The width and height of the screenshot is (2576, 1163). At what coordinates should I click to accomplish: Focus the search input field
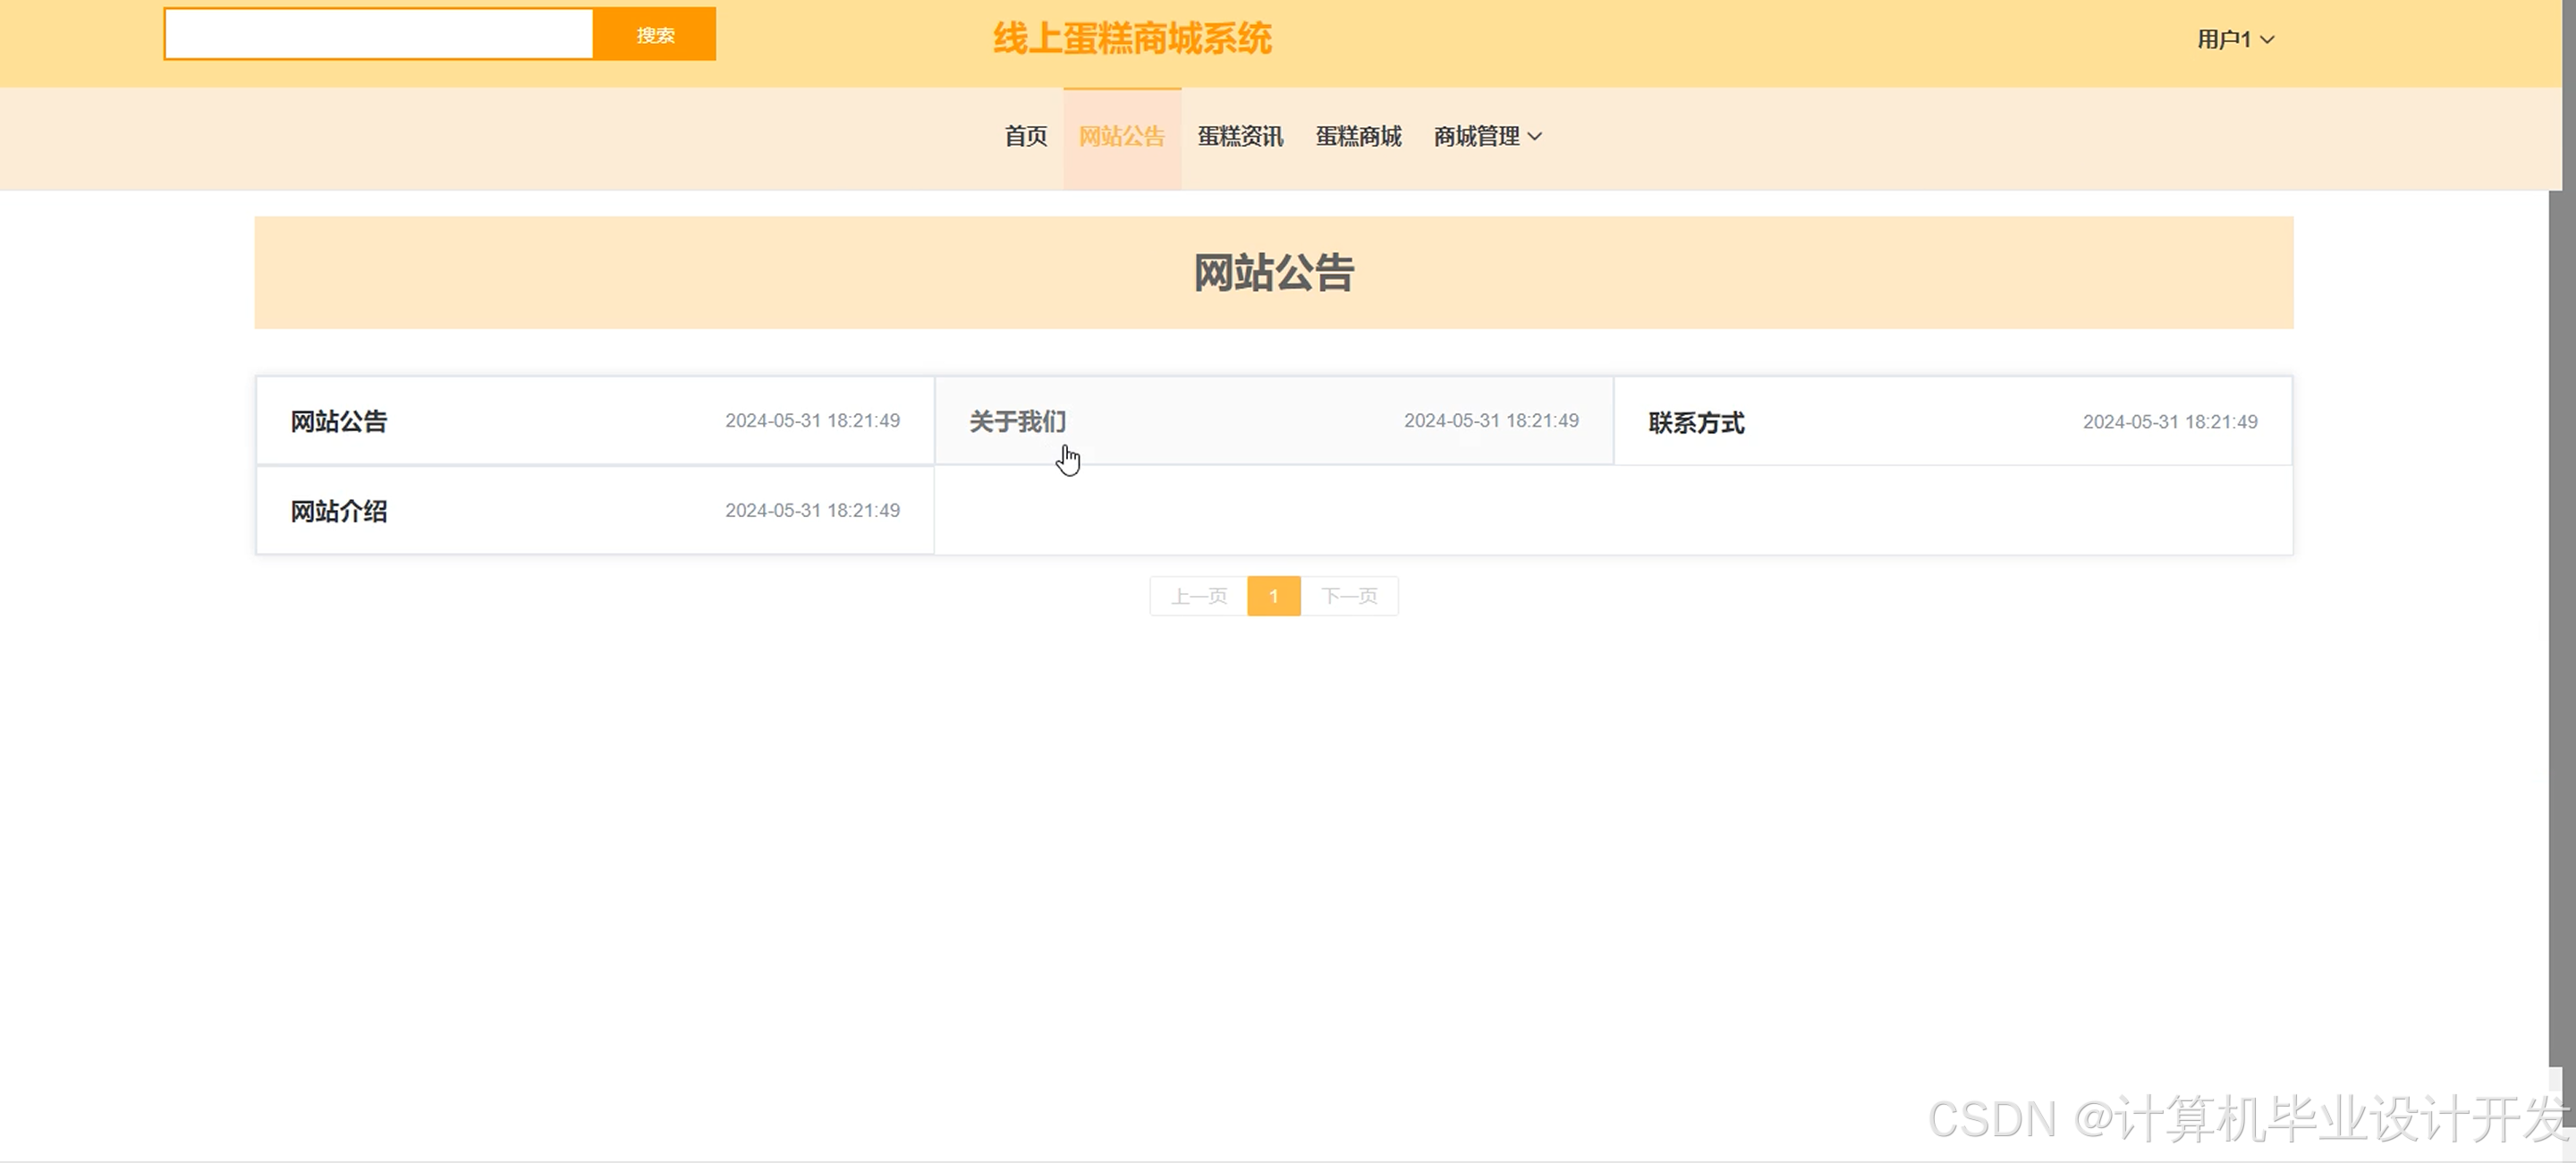coord(378,35)
